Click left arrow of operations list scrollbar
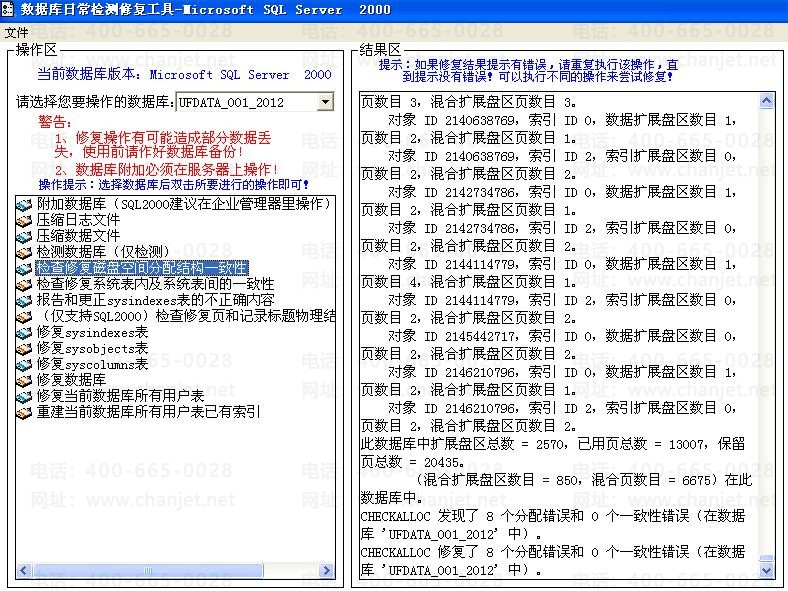 pos(24,570)
